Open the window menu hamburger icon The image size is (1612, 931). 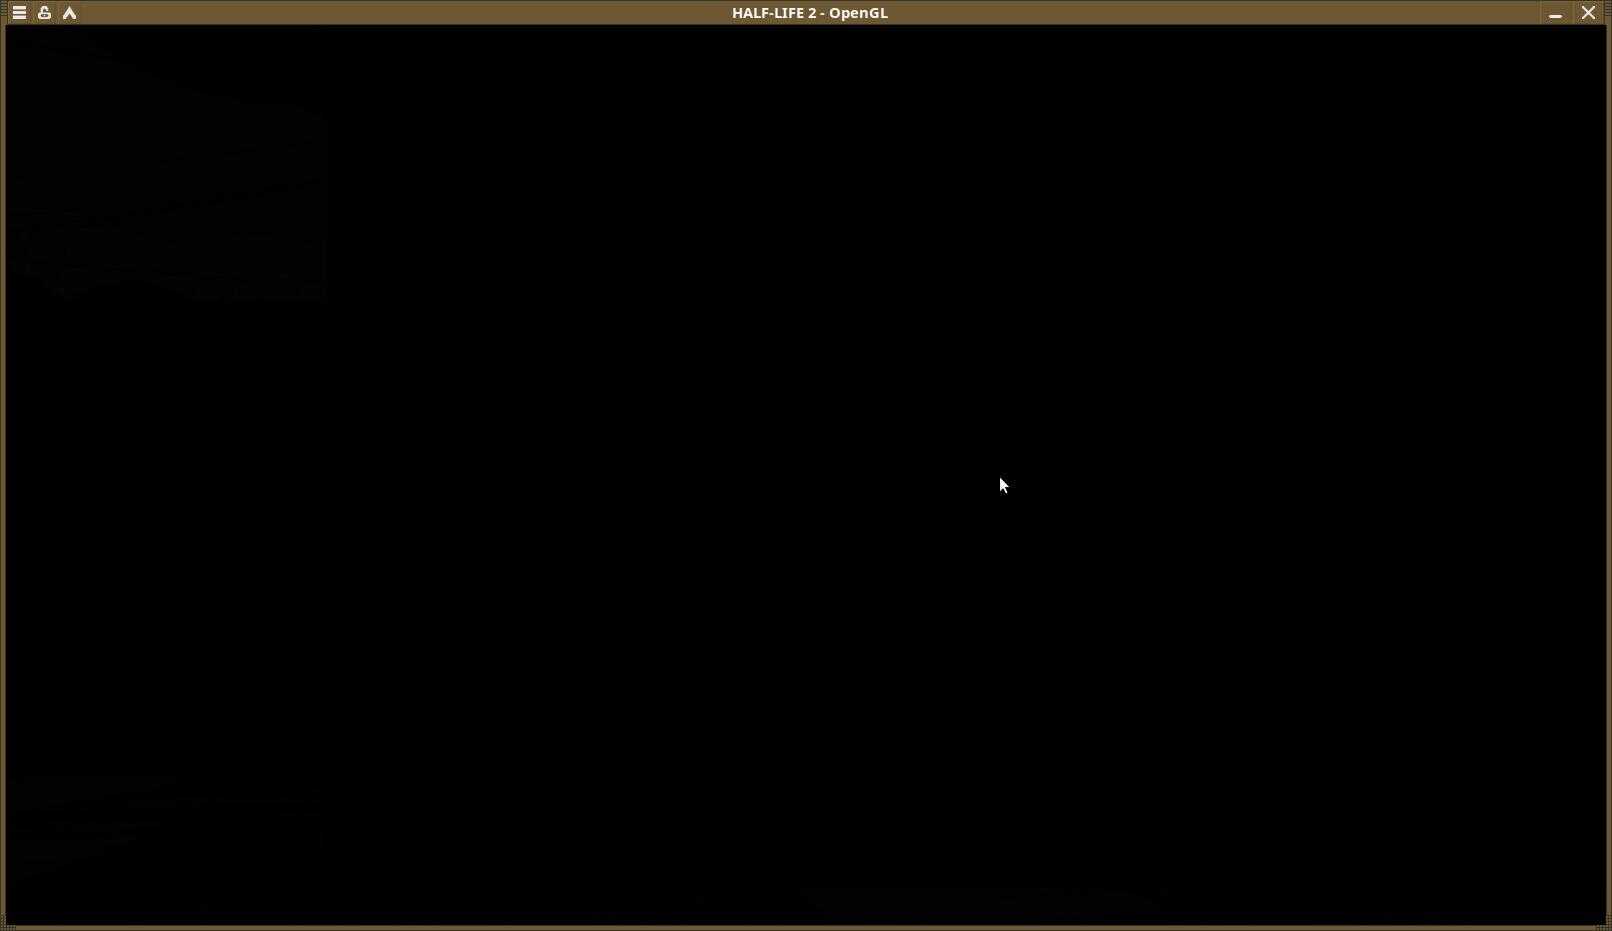(19, 13)
